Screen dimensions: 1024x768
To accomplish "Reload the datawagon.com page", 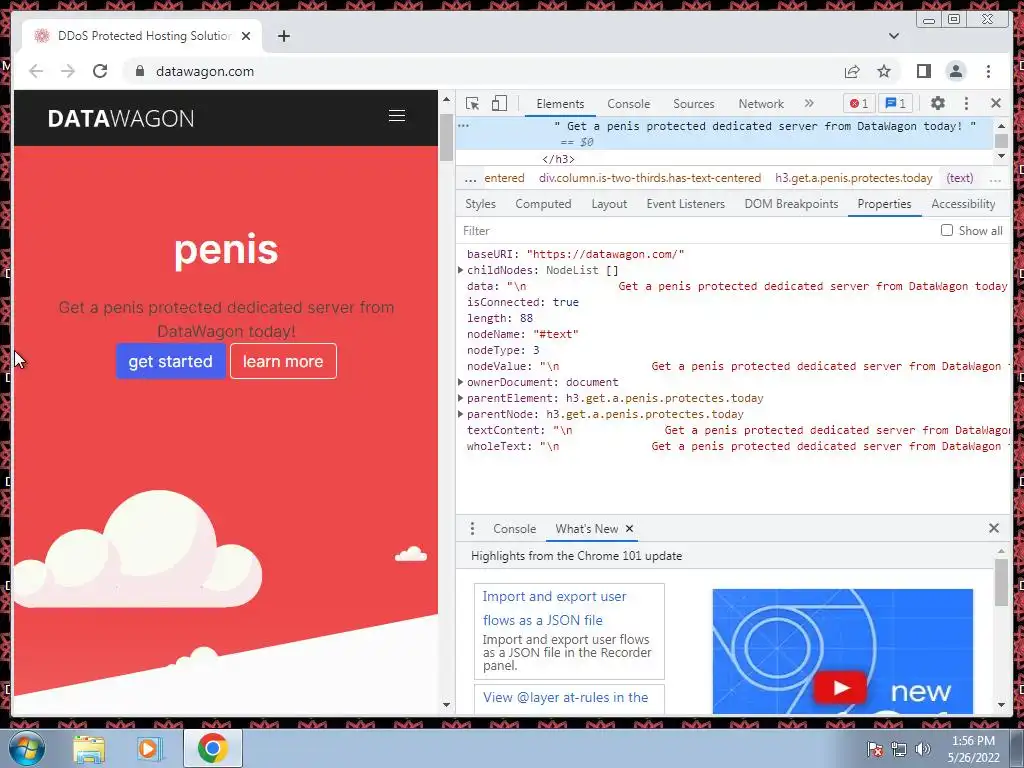I will tap(100, 71).
